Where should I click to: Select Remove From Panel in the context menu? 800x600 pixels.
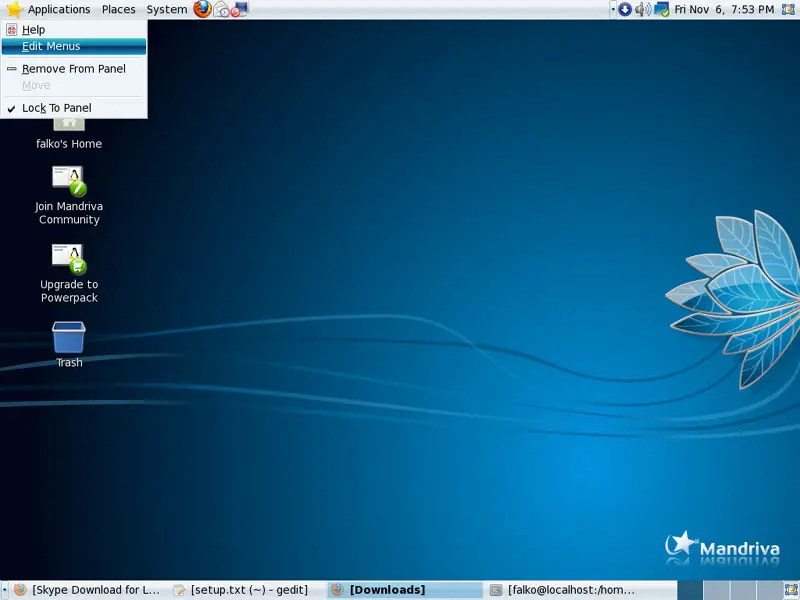74,69
